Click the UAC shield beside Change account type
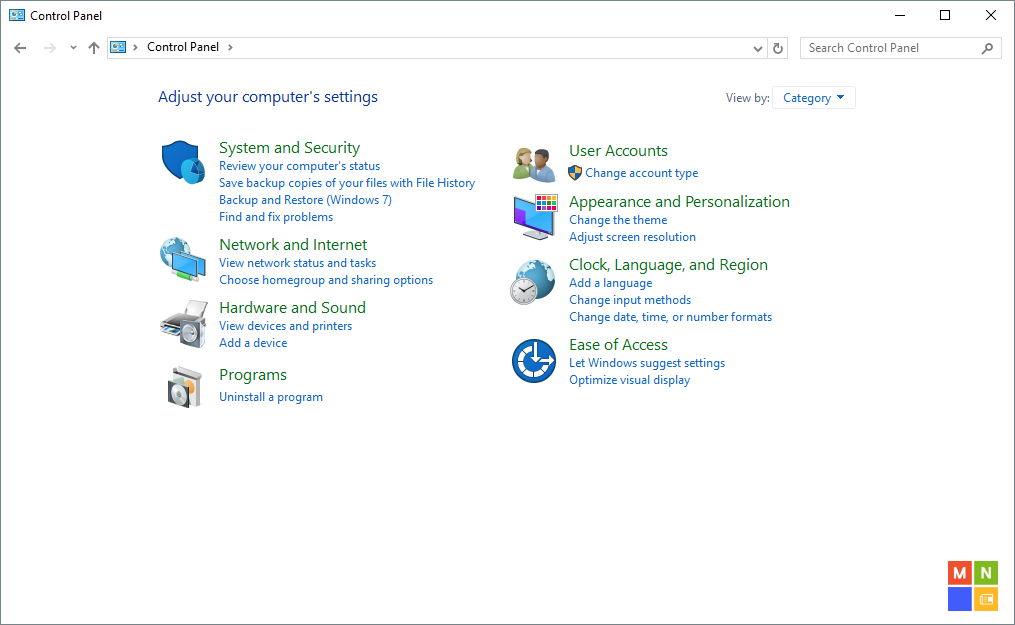 pos(575,173)
